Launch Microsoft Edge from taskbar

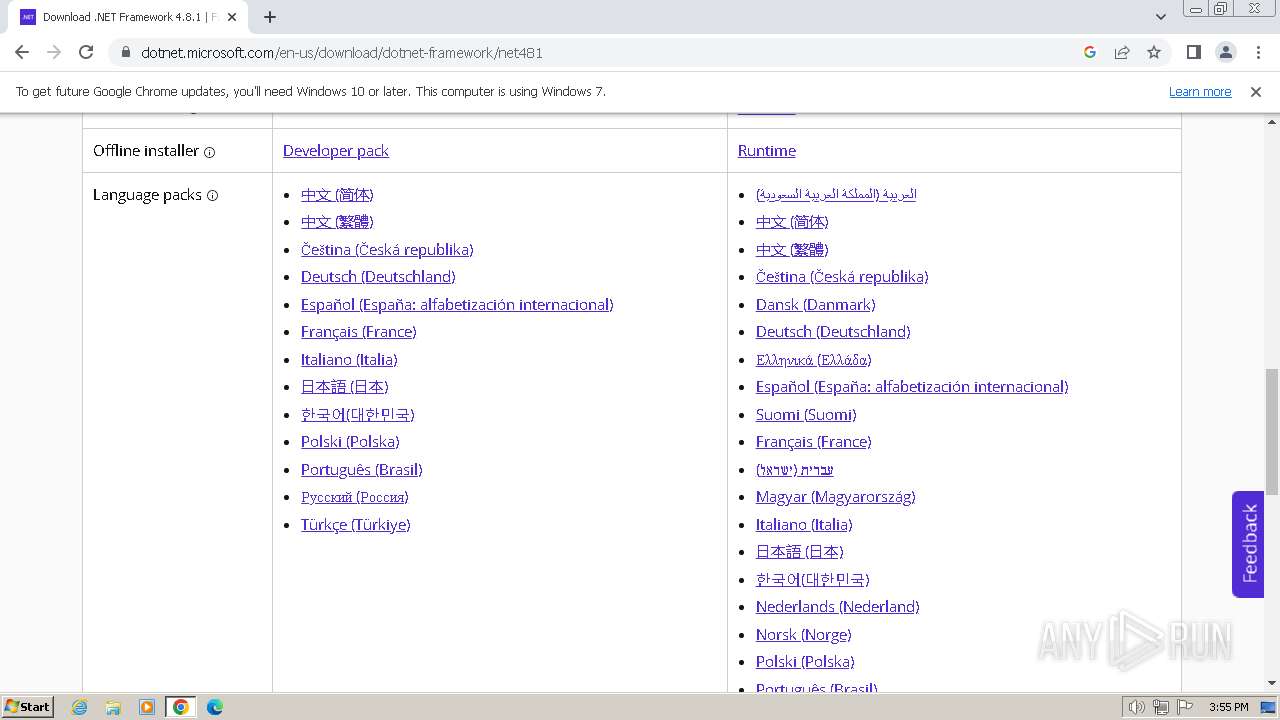[215, 707]
